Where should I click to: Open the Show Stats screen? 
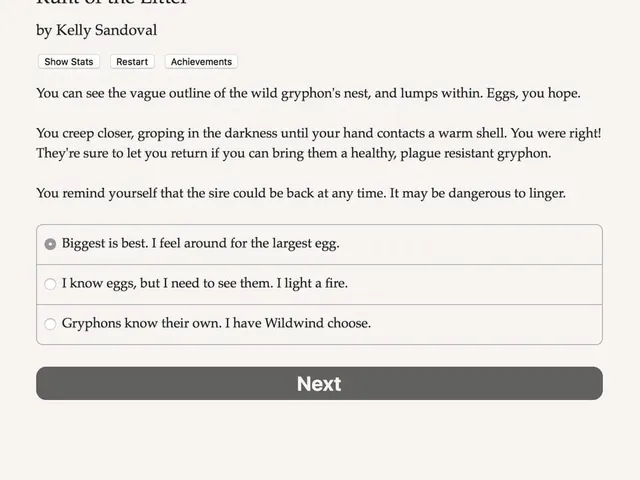point(69,62)
